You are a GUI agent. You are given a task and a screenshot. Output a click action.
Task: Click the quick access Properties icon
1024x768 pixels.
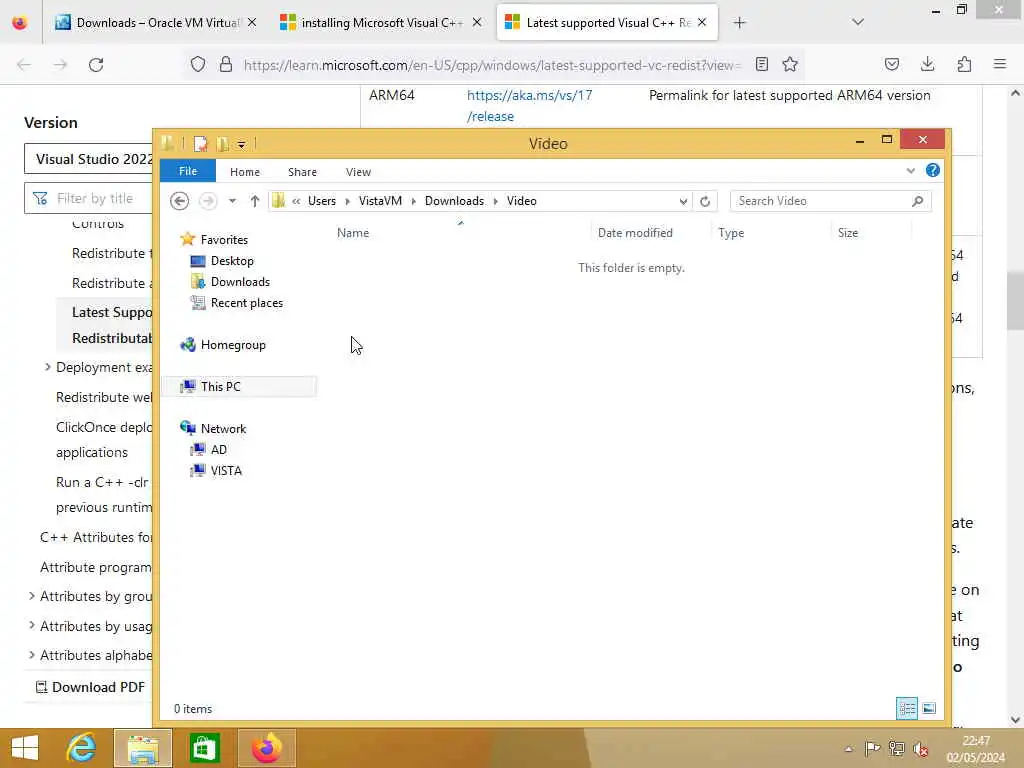tap(200, 144)
